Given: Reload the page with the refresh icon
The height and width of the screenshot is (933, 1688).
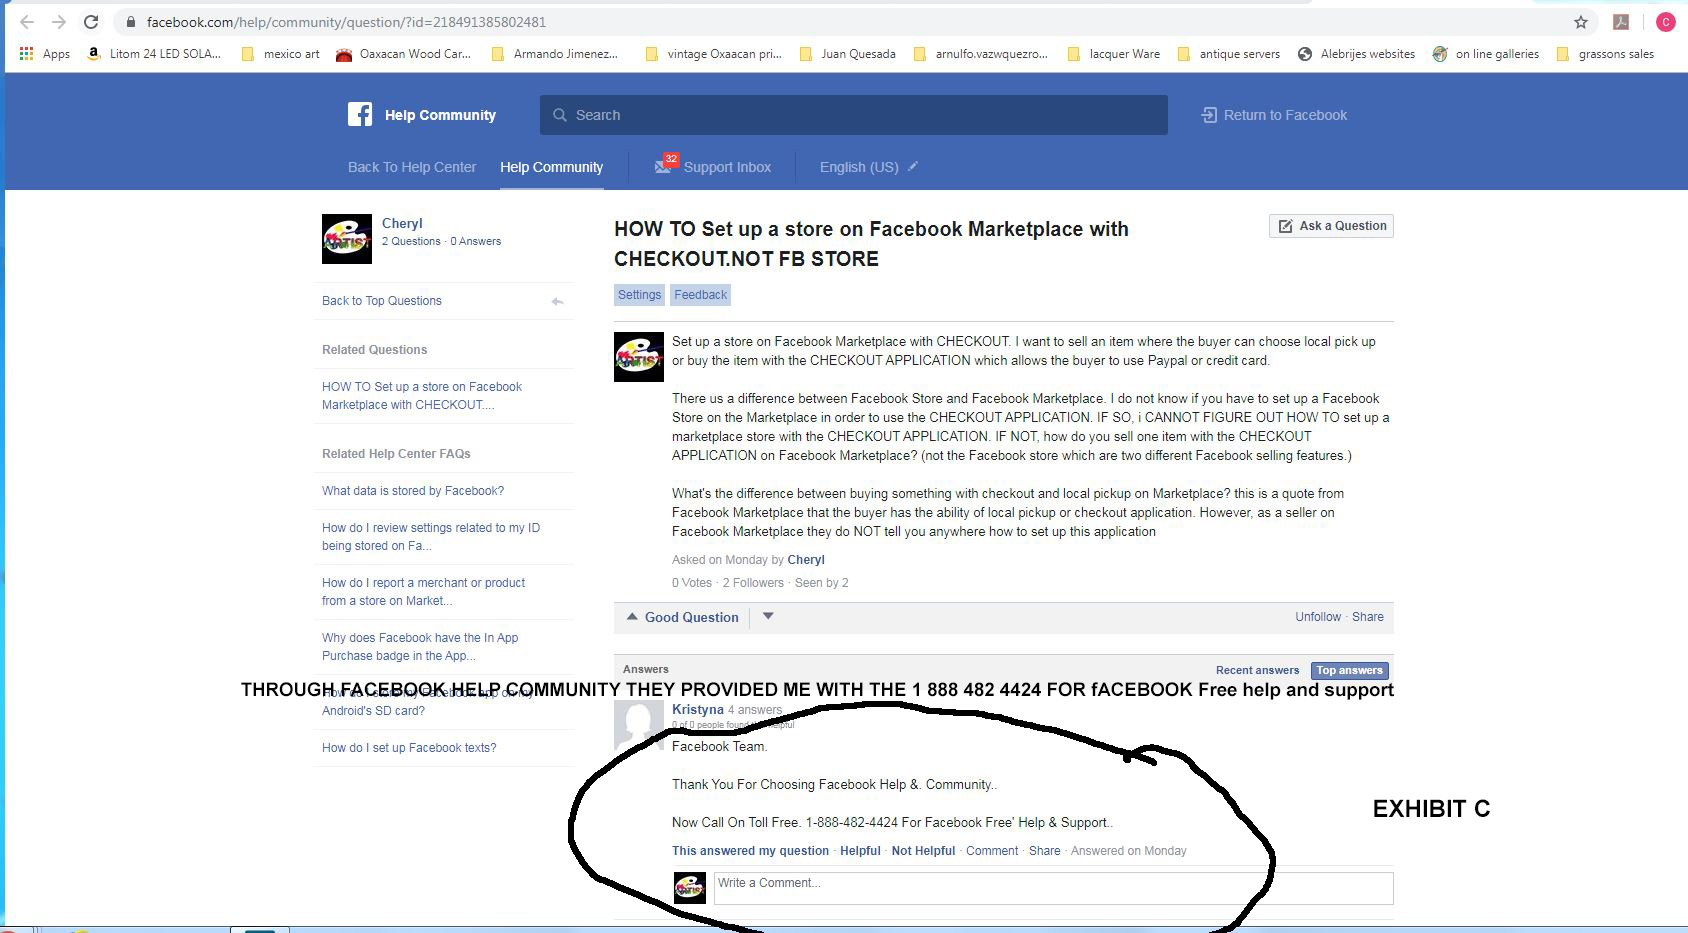Looking at the screenshot, I should coord(91,22).
